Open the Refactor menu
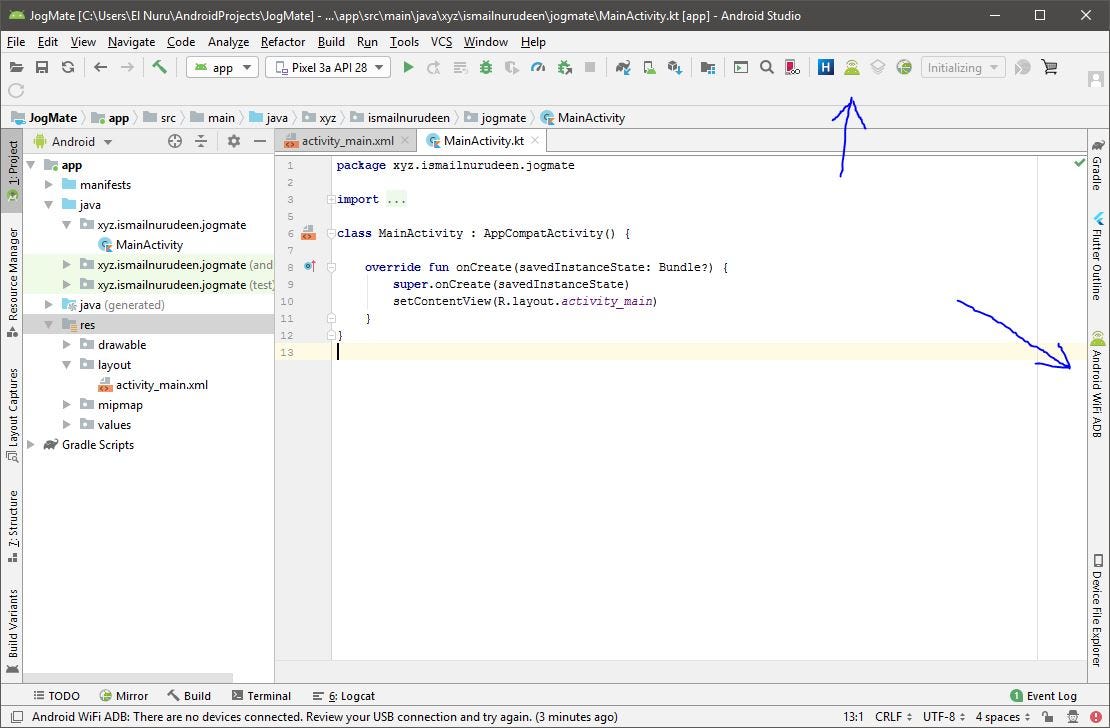The width and height of the screenshot is (1110, 728). [282, 42]
